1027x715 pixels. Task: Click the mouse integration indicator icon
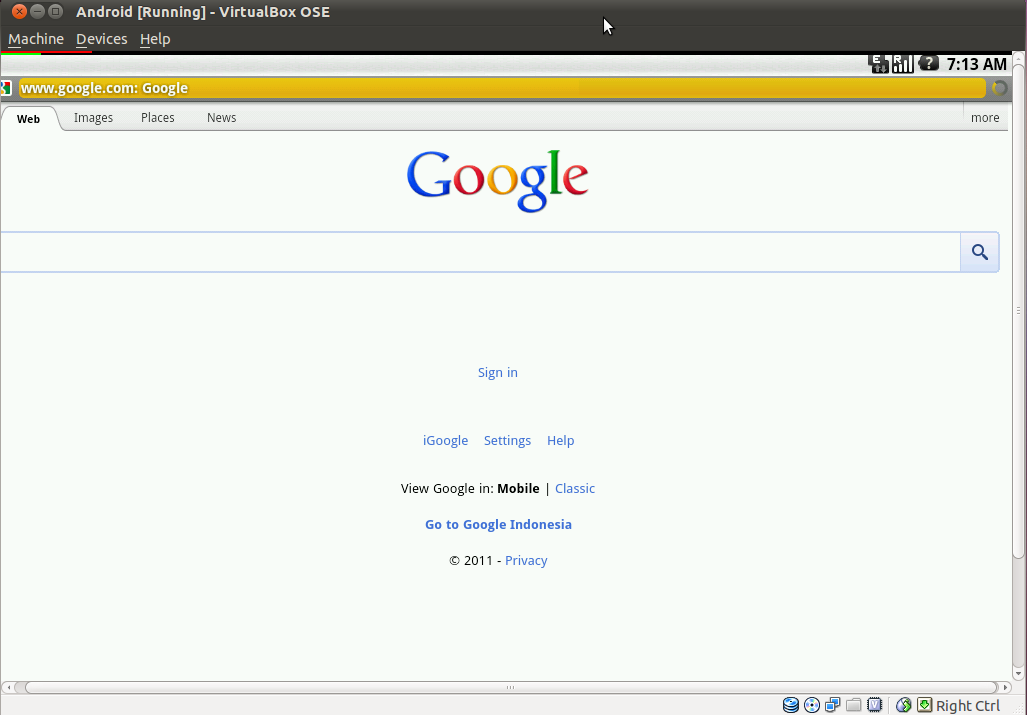click(904, 705)
